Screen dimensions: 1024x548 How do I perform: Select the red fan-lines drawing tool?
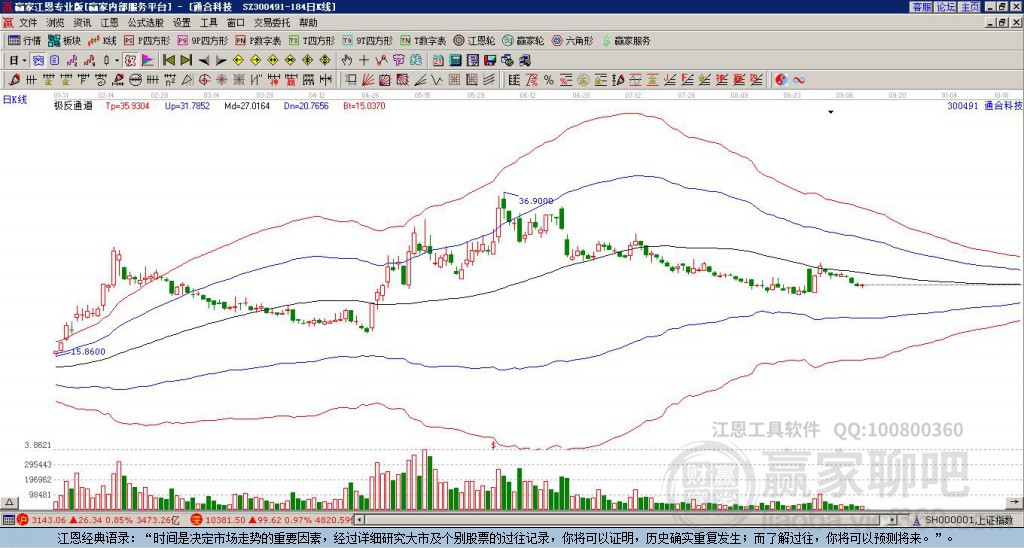[368, 80]
